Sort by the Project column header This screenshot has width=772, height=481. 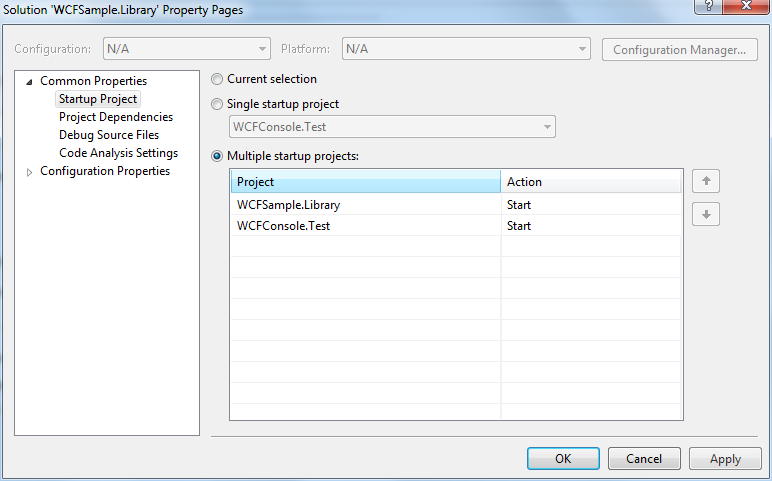(366, 182)
